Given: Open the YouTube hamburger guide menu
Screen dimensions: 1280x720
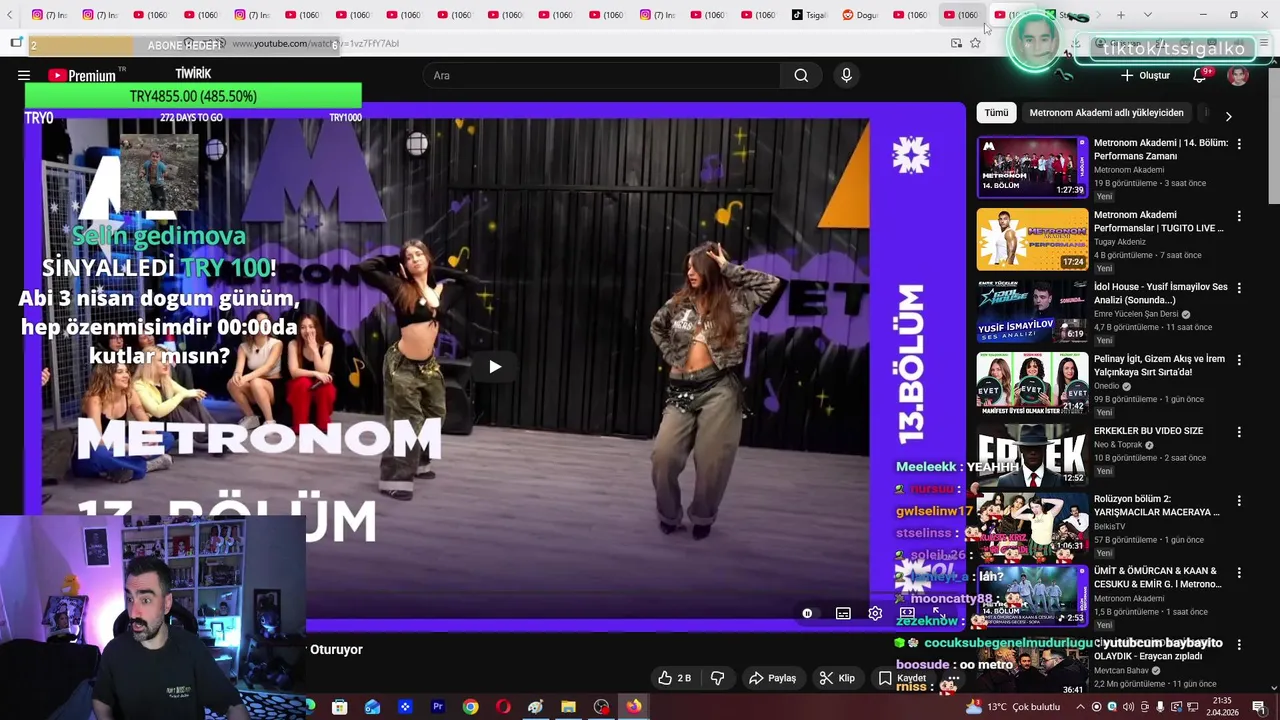Looking at the screenshot, I should pyautogui.click(x=24, y=75).
